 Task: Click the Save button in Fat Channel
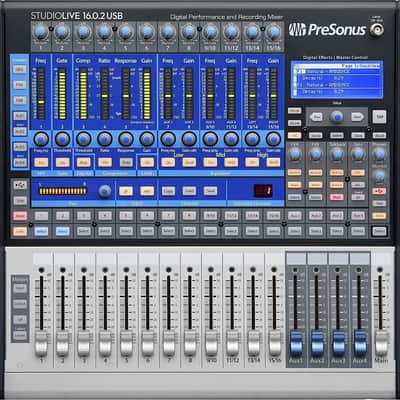pyautogui.click(x=210, y=191)
